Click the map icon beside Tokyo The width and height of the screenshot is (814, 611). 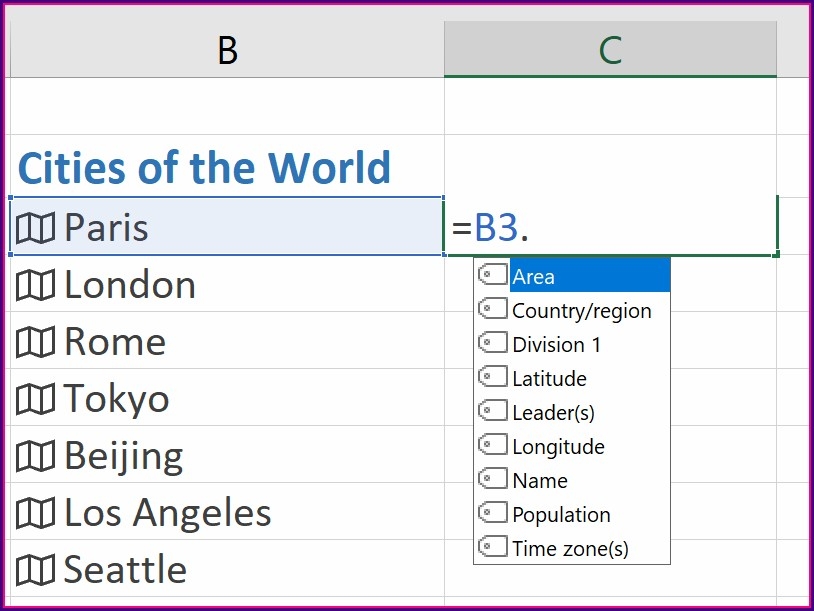pyautogui.click(x=36, y=400)
